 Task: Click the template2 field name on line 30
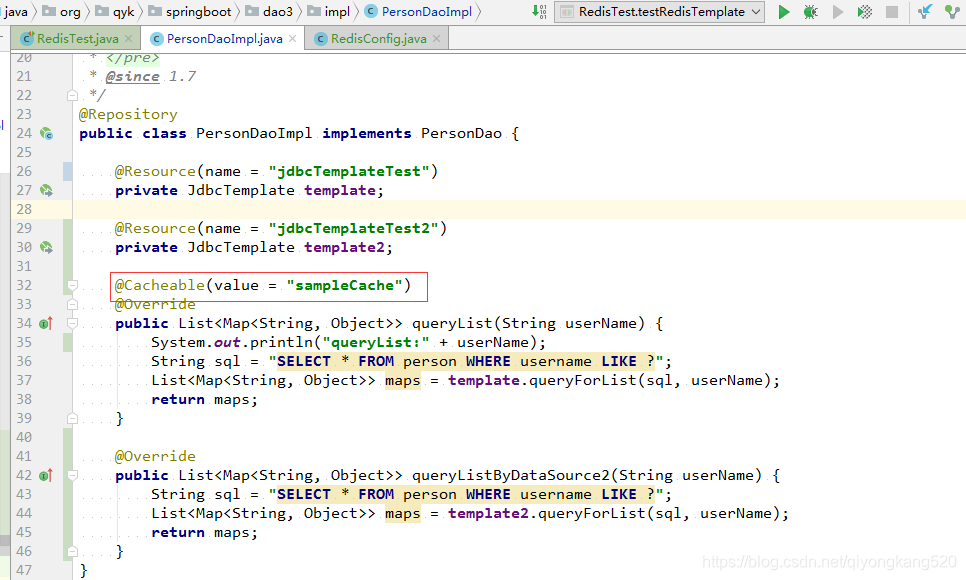point(344,247)
